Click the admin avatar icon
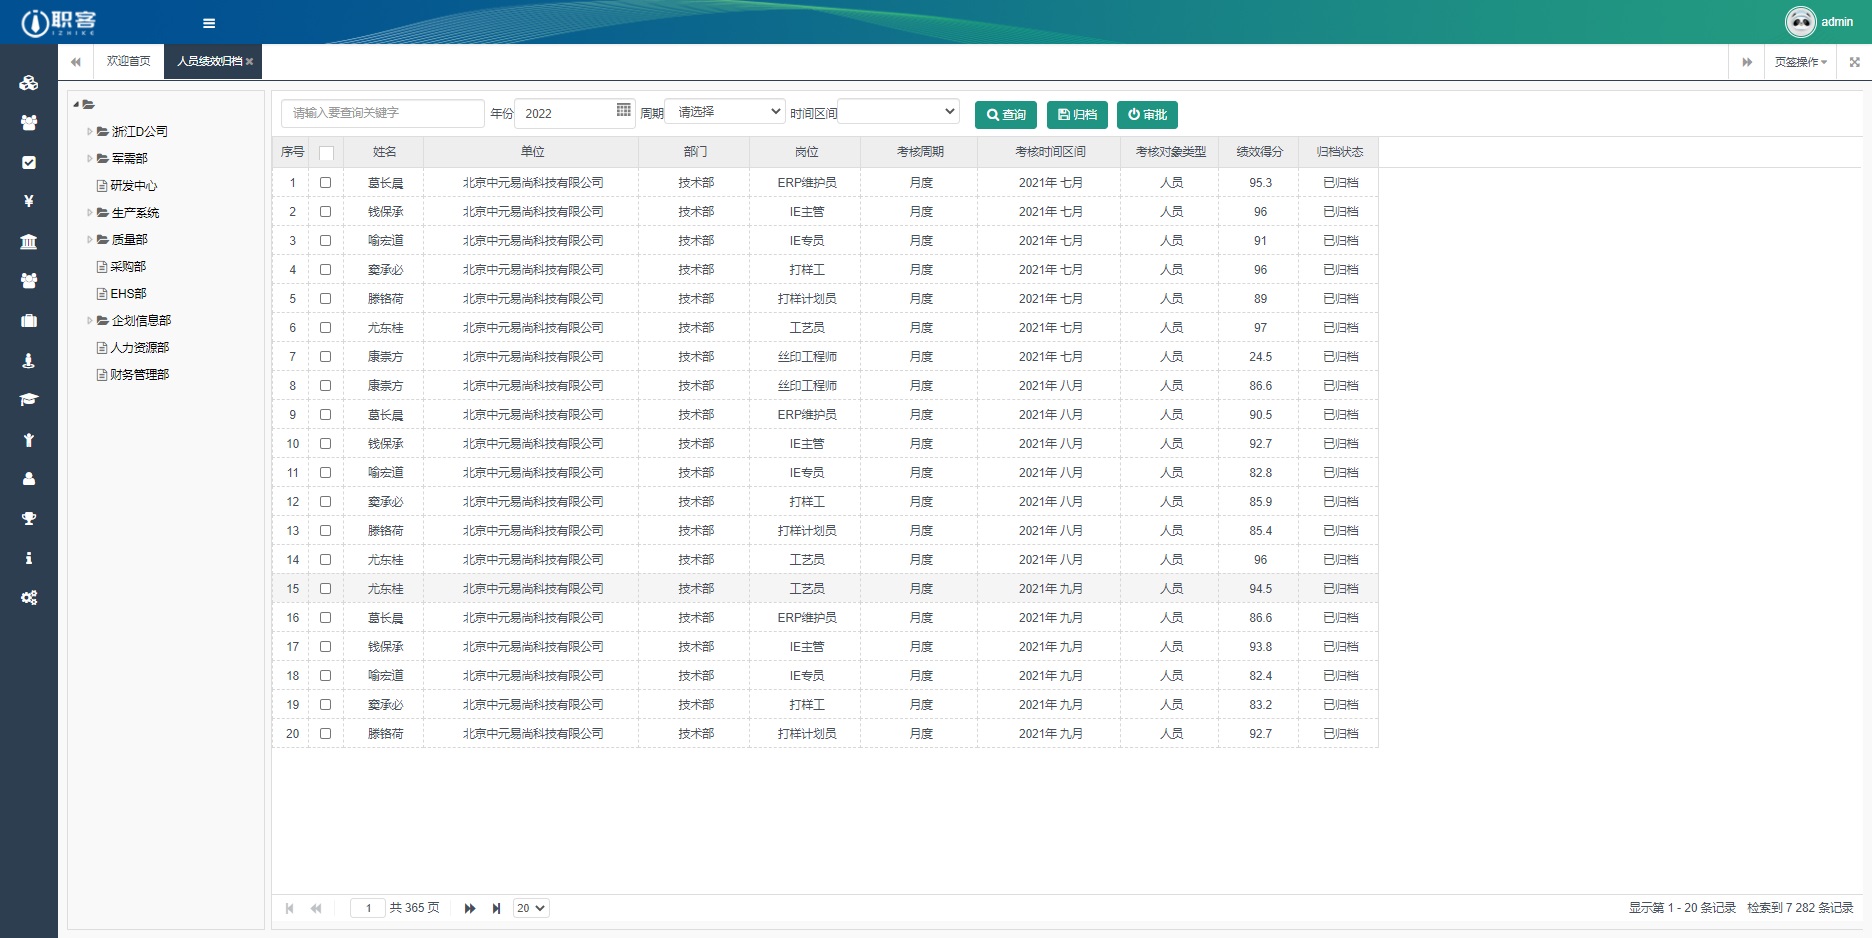Image resolution: width=1872 pixels, height=938 pixels. (1800, 22)
